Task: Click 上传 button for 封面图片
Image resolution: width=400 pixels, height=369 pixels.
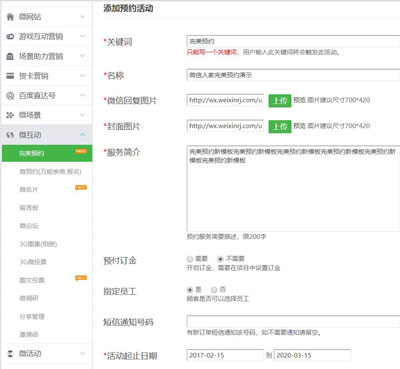Action: coord(280,126)
